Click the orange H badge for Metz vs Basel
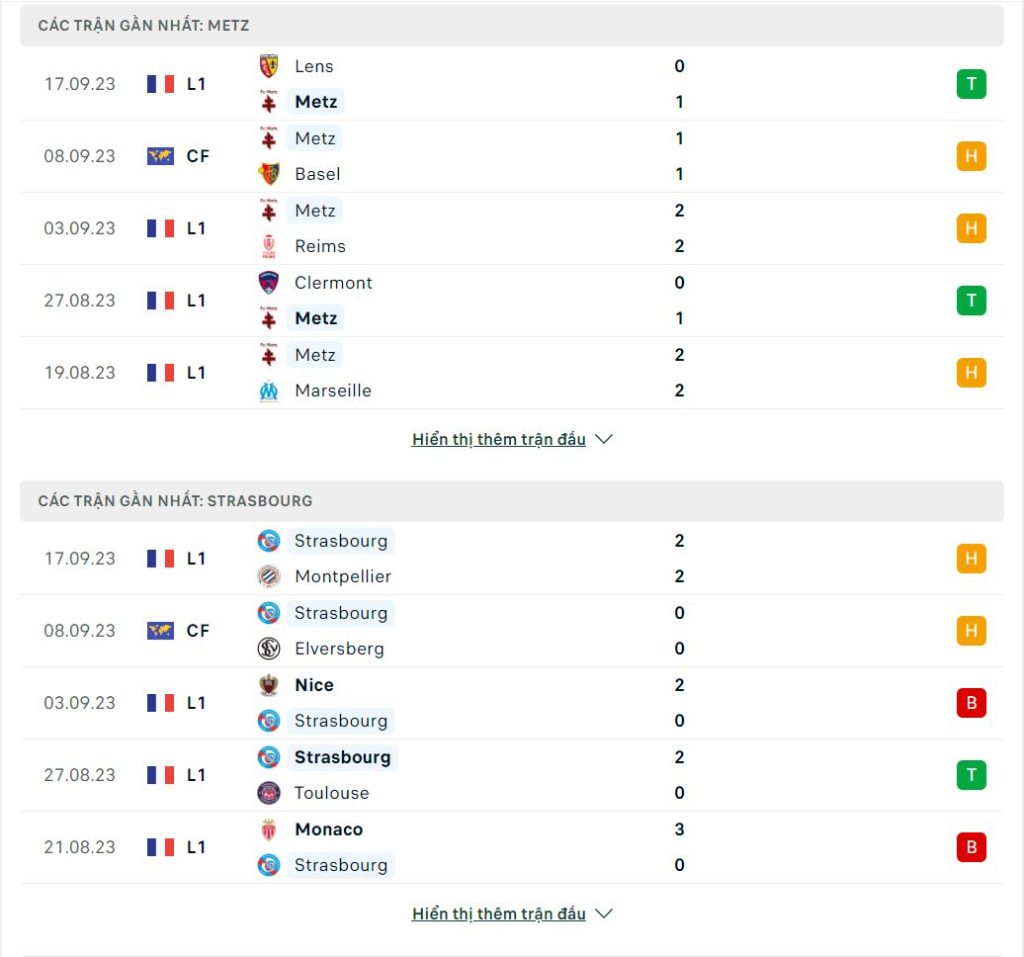Viewport: 1024px width, 957px height. point(971,156)
